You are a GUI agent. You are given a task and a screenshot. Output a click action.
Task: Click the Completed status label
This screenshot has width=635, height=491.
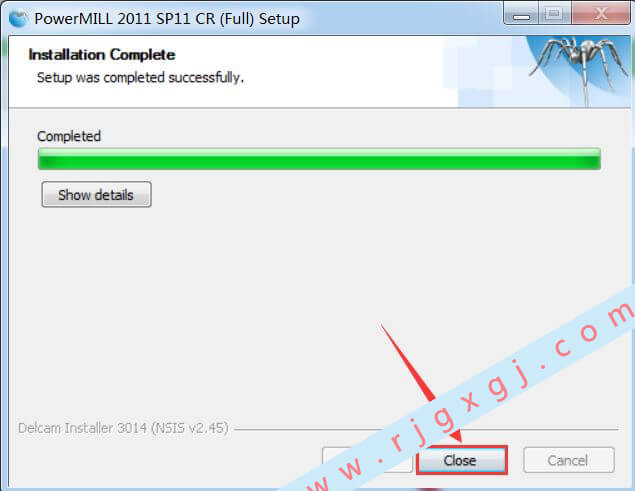[x=69, y=136]
